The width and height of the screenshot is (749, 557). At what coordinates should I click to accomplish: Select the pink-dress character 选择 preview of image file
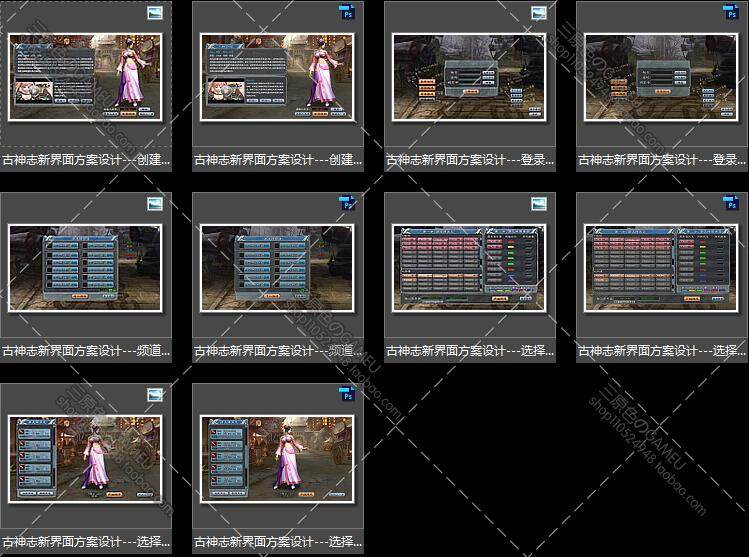[86, 459]
